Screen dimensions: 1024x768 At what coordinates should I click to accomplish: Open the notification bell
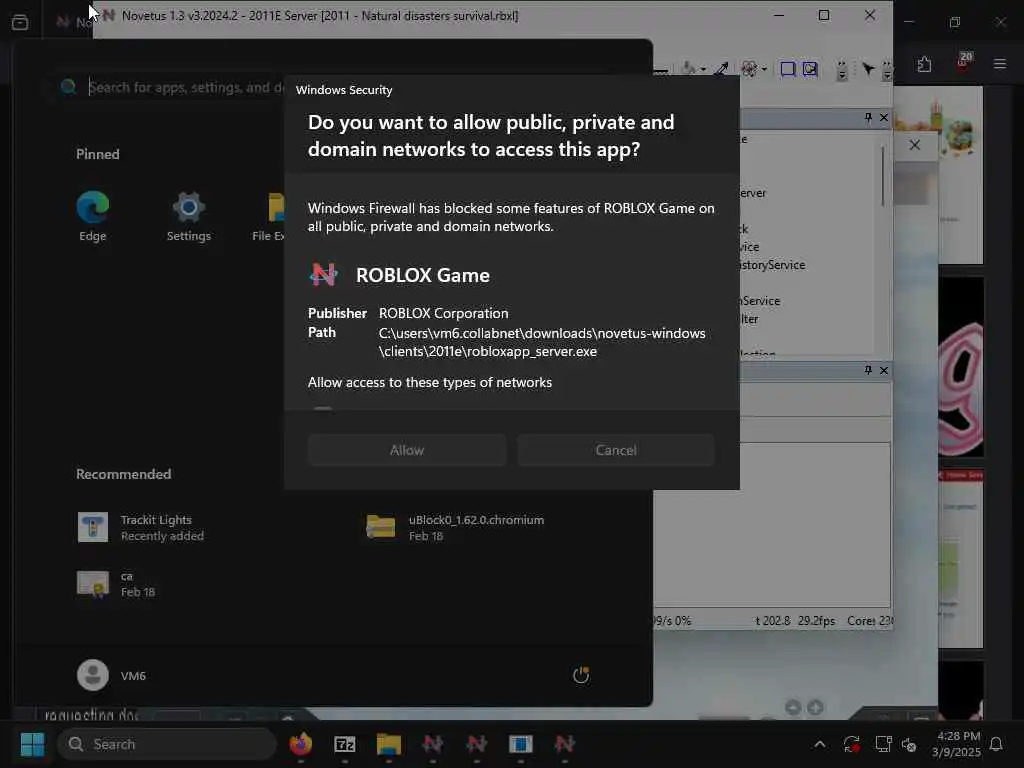point(996,744)
